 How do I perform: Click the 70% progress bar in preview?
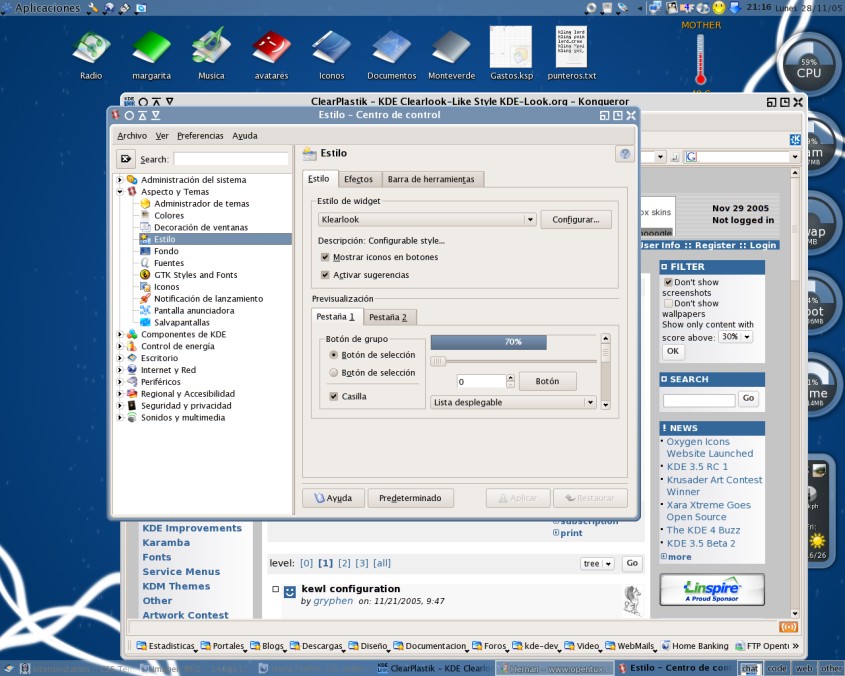514,342
